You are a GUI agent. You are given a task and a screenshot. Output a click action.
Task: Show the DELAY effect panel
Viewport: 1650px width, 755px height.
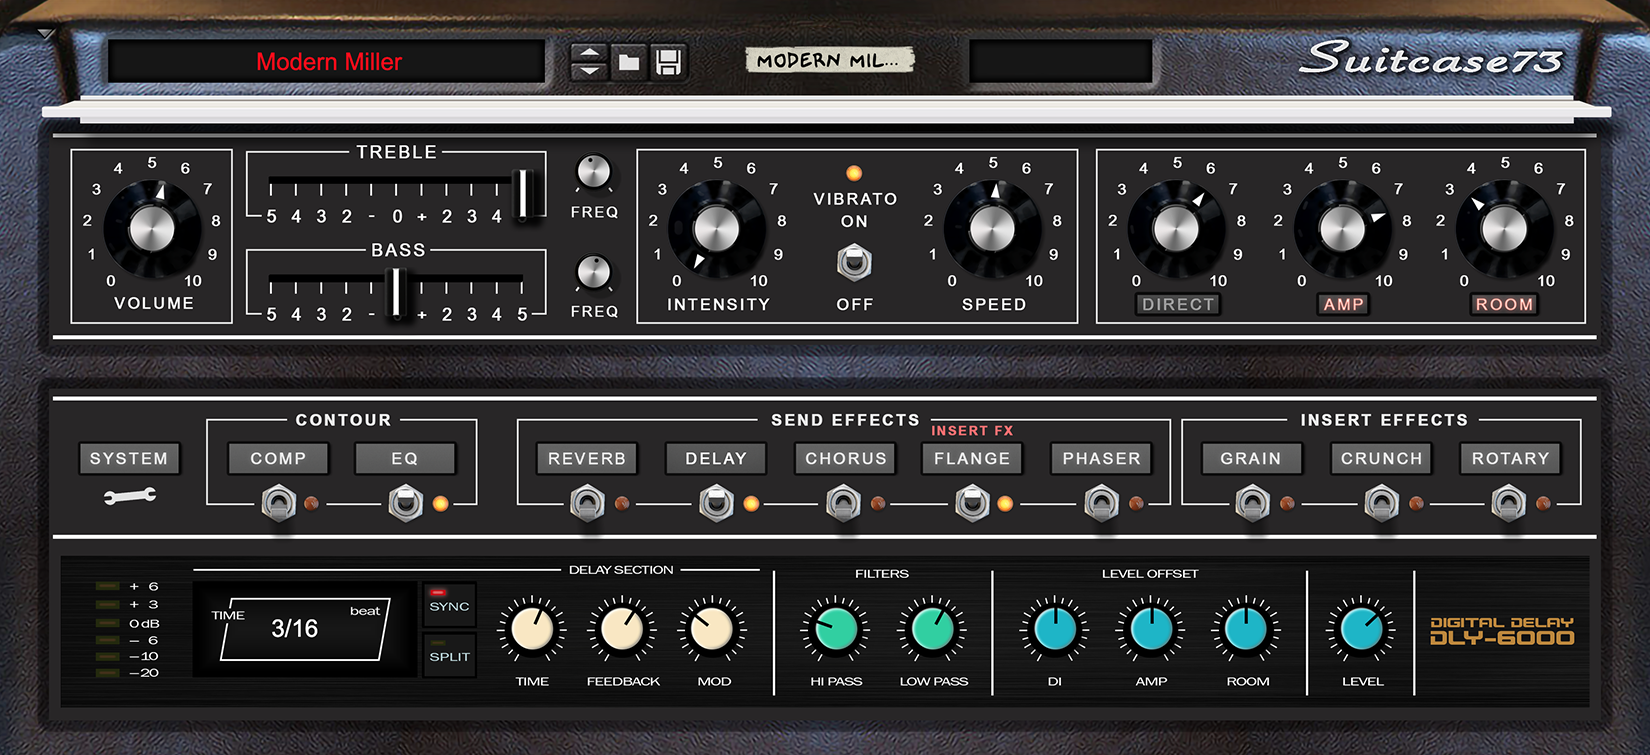716,458
